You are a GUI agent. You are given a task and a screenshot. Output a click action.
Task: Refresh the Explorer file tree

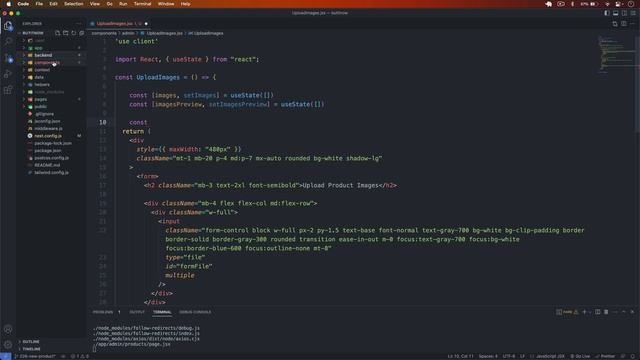click(74, 33)
